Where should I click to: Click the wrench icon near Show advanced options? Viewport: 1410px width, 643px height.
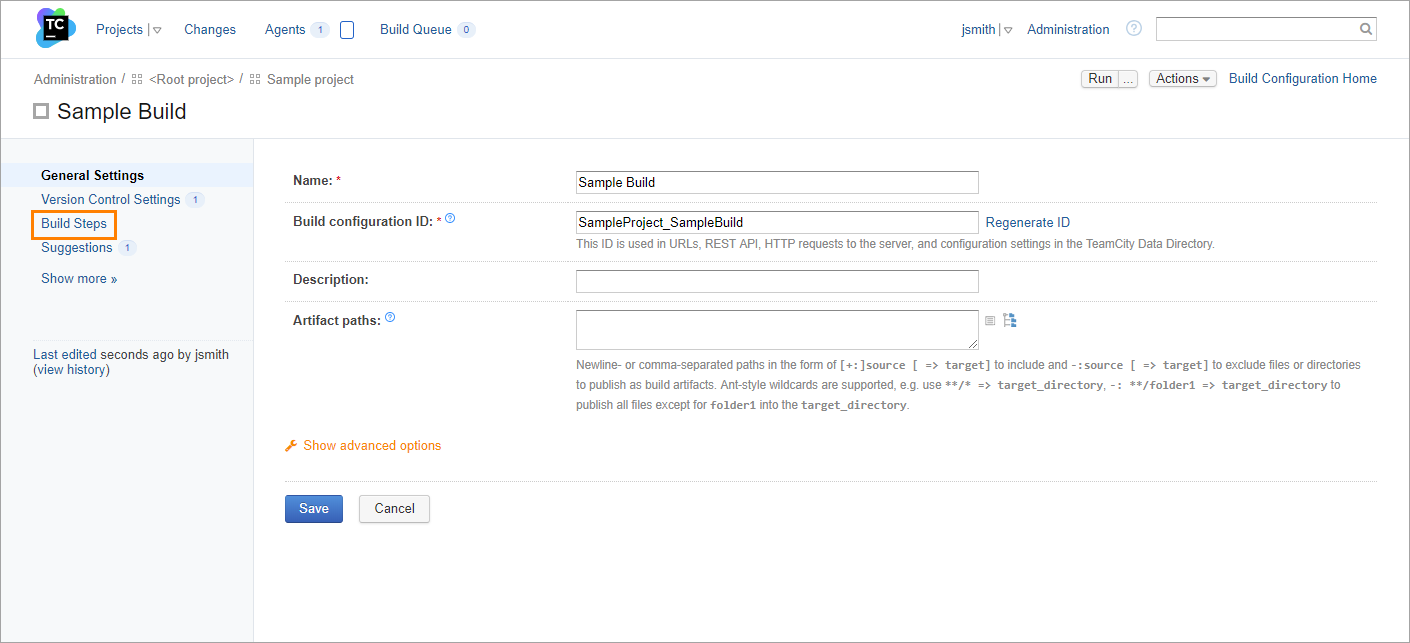[290, 445]
